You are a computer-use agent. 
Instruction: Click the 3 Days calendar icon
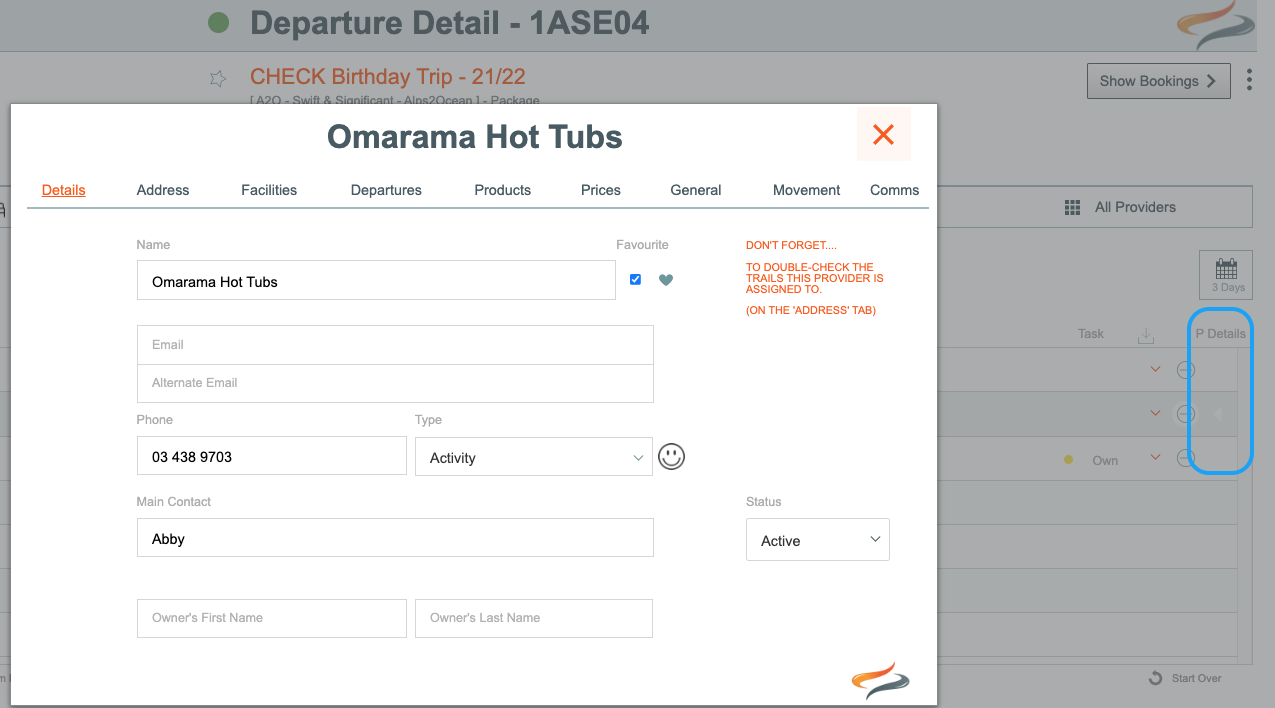point(1227,274)
